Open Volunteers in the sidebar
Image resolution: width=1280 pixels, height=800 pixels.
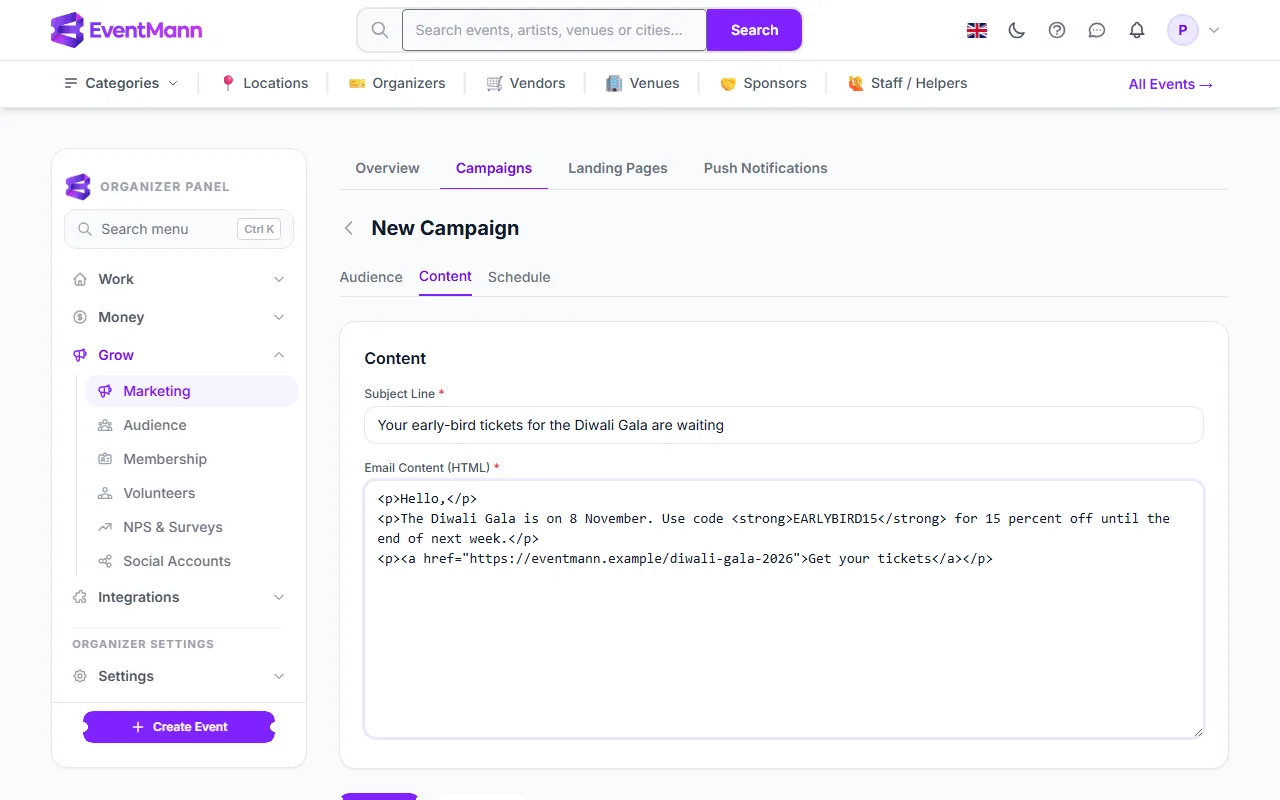coord(191,493)
